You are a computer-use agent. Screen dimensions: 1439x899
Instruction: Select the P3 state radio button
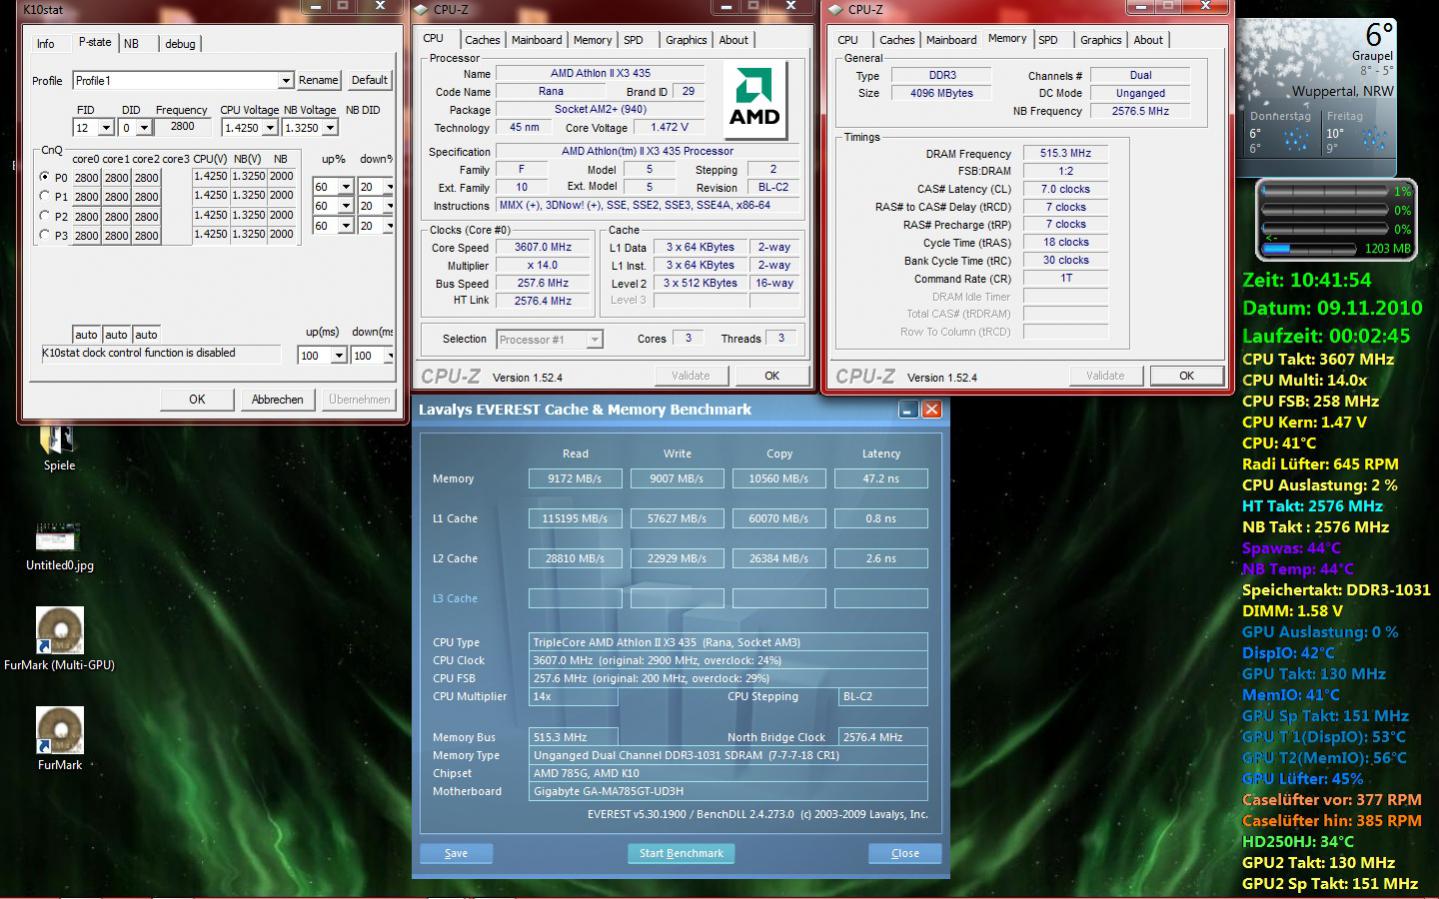(x=44, y=234)
